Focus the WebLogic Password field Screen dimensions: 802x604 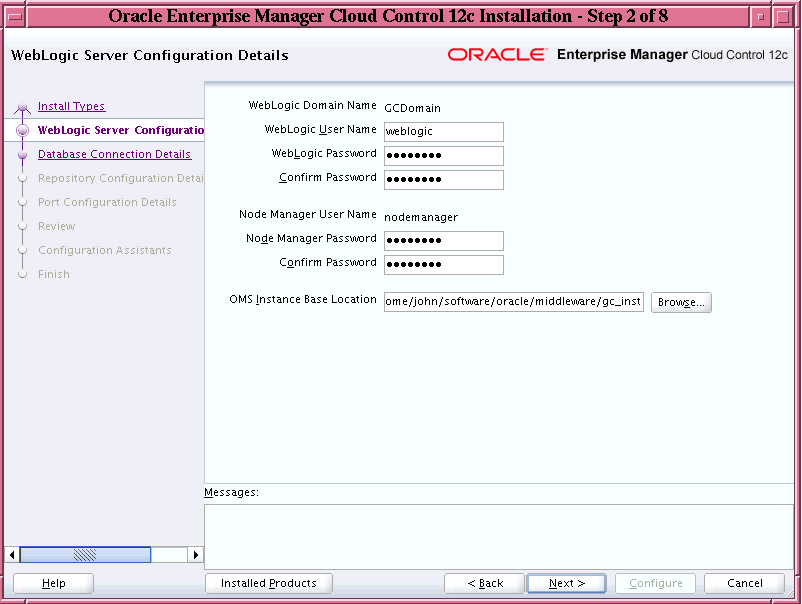[x=443, y=155]
